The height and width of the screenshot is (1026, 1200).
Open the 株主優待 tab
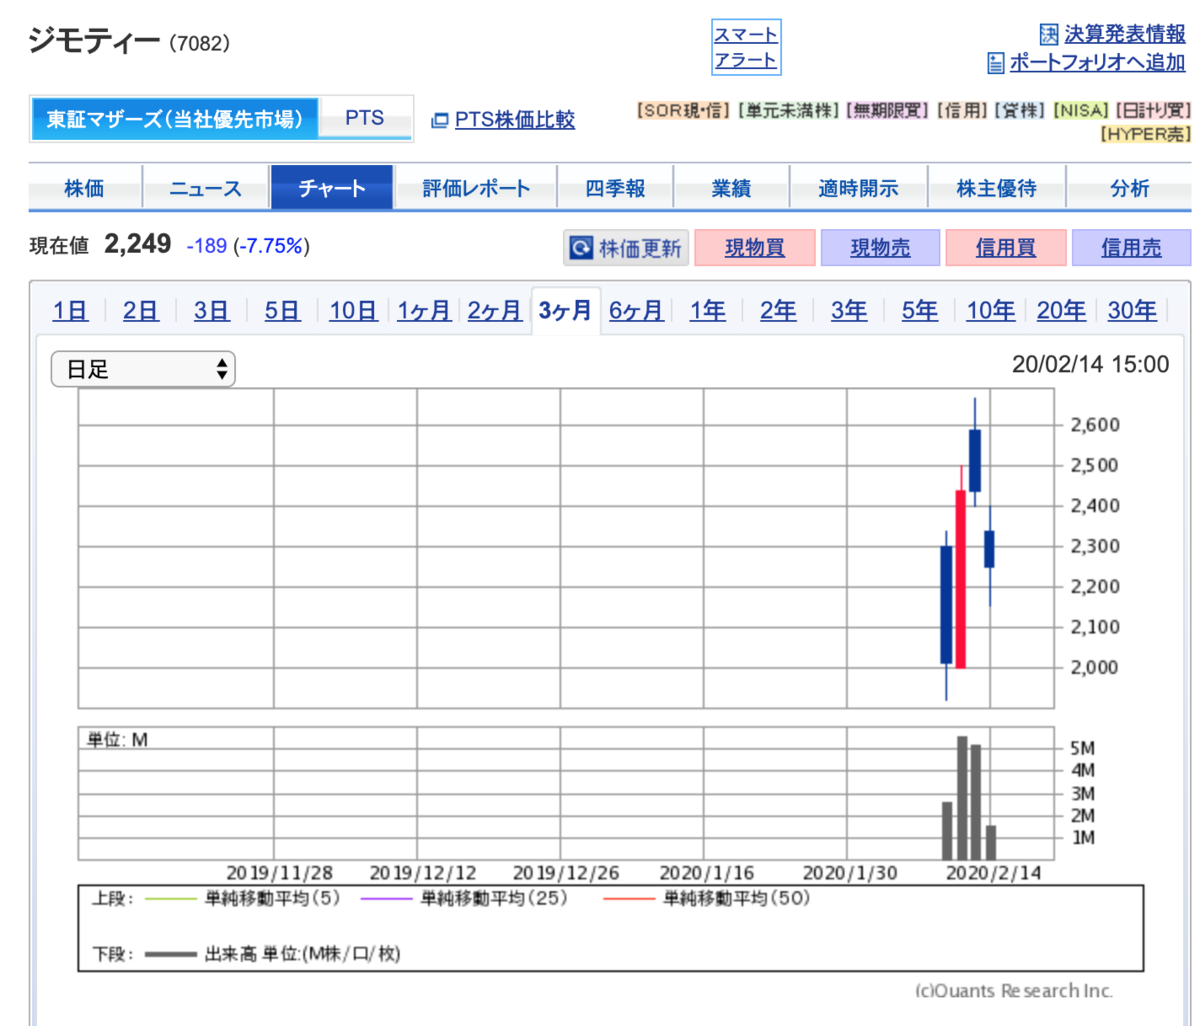pyautogui.click(x=997, y=188)
